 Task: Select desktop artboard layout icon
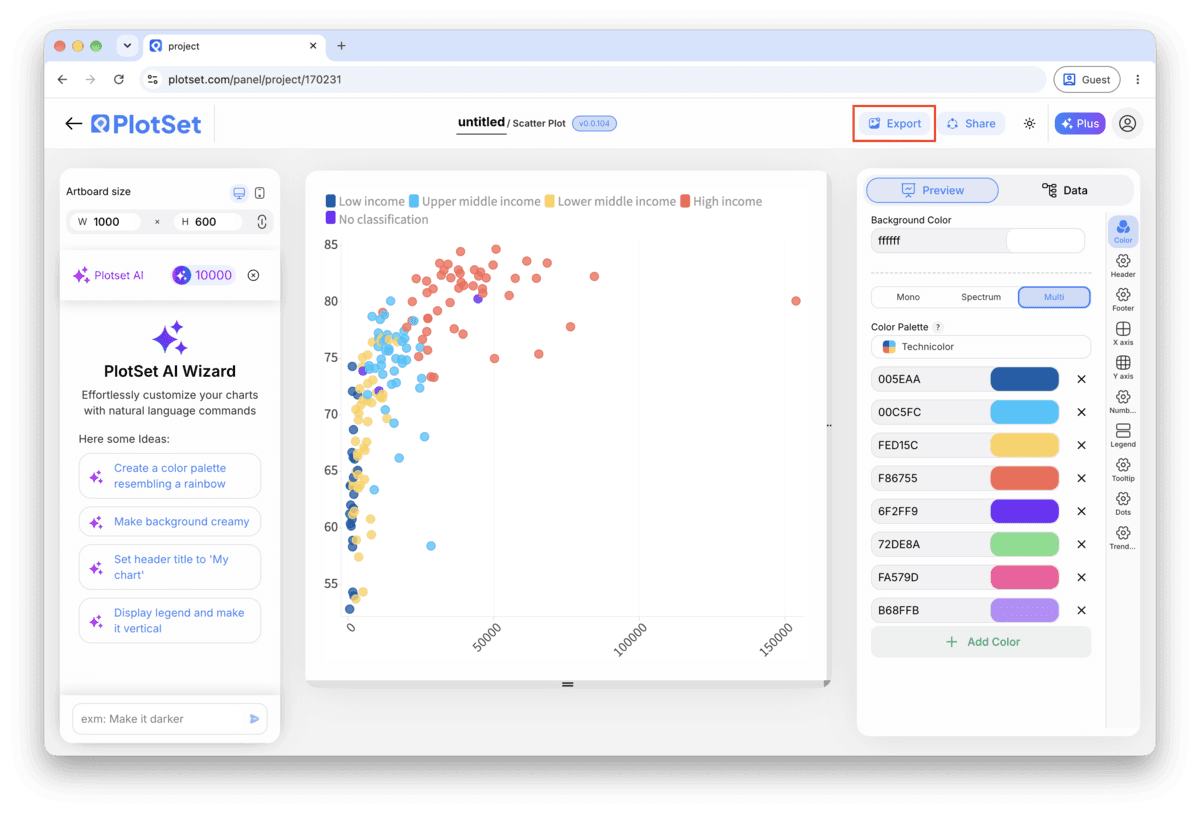(x=239, y=193)
